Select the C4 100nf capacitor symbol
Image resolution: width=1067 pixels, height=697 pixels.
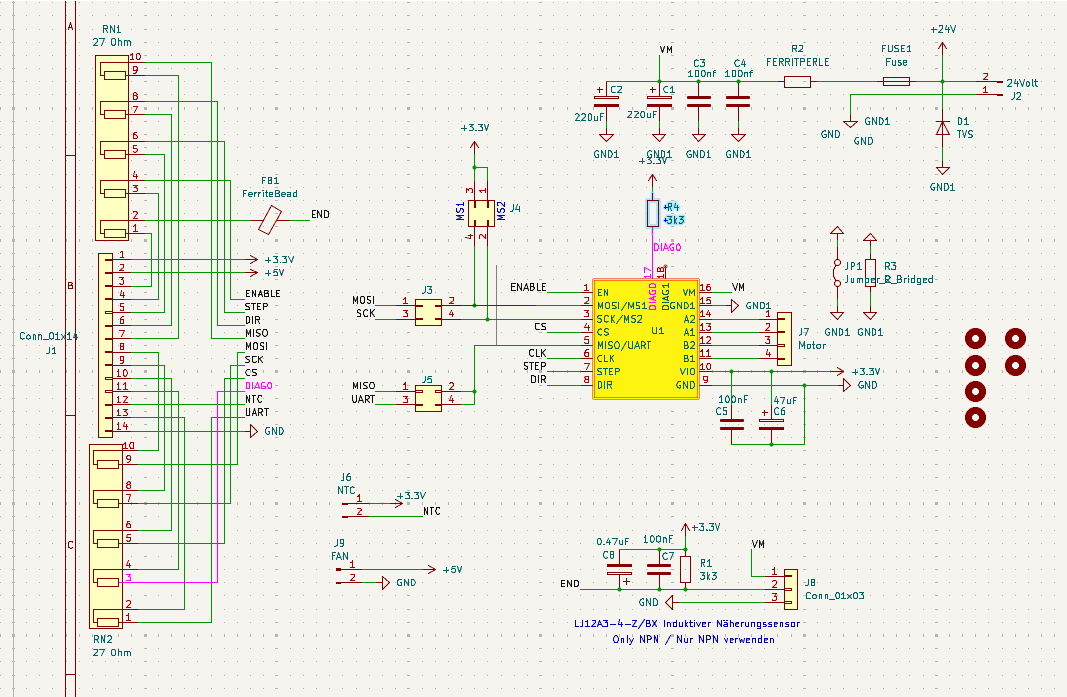[738, 101]
